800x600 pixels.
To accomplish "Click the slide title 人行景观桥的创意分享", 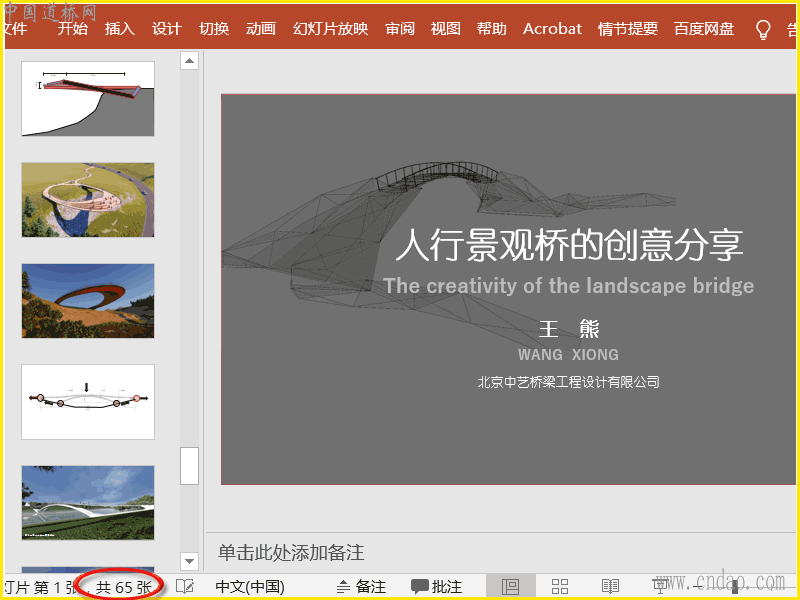I will click(x=568, y=245).
